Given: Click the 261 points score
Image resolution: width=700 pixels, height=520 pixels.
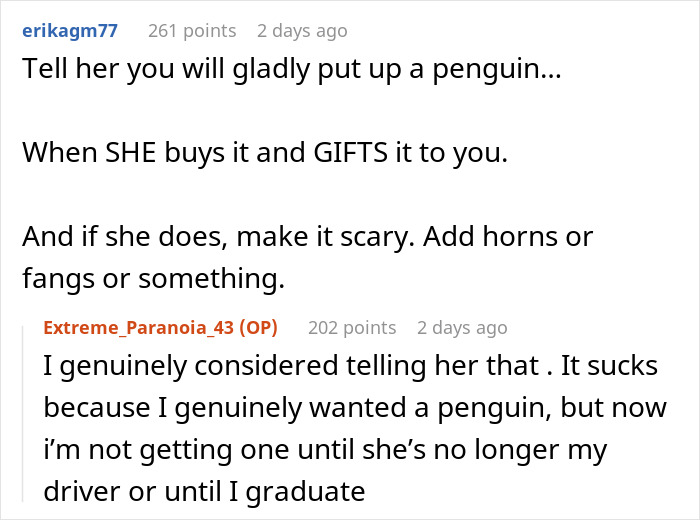Looking at the screenshot, I should click(192, 31).
